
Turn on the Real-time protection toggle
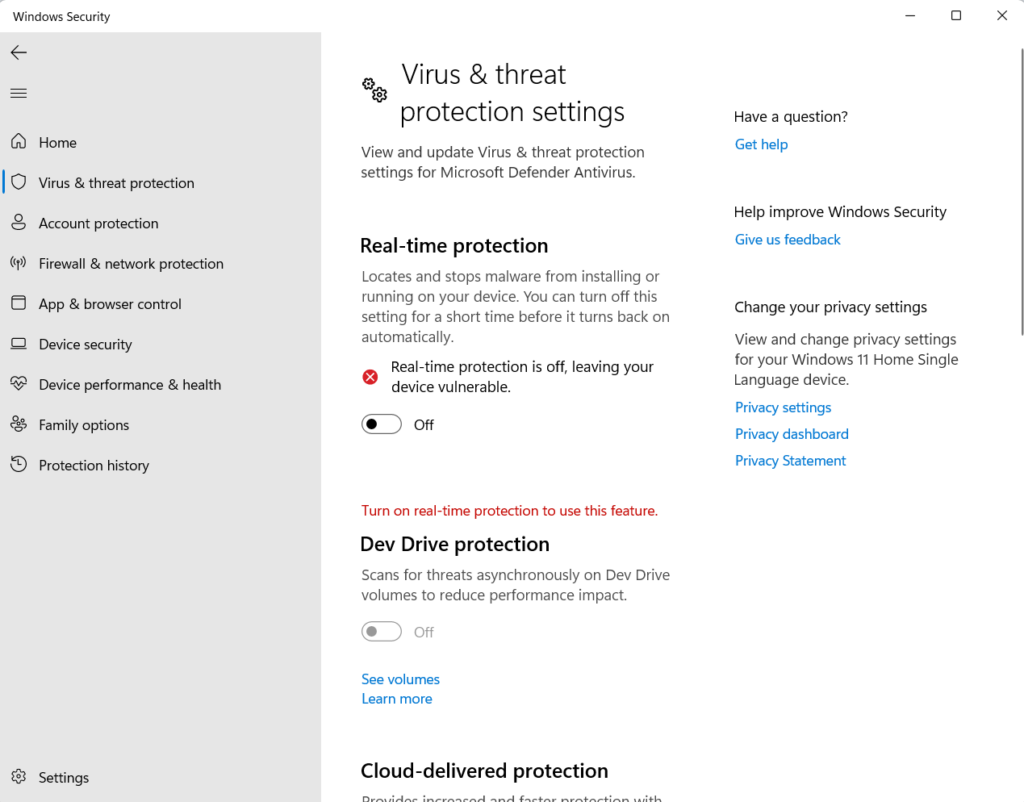point(381,424)
